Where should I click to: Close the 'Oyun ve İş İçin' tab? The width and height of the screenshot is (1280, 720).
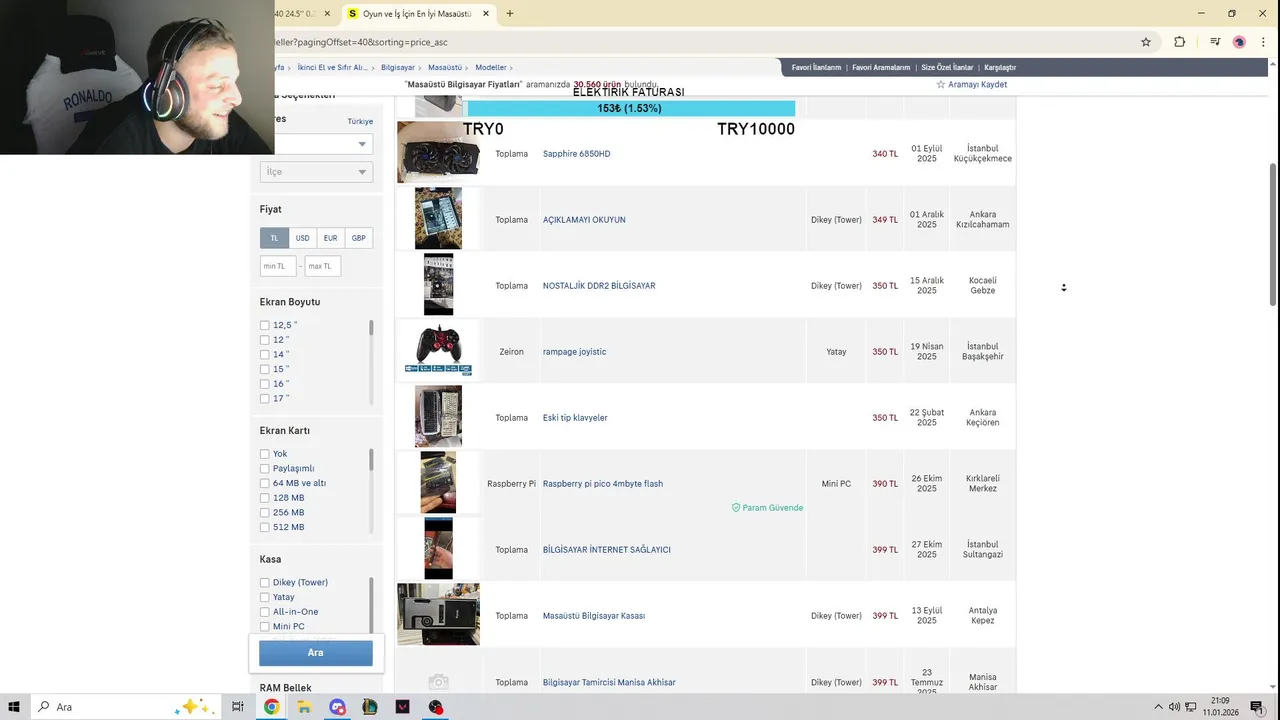[x=486, y=14]
